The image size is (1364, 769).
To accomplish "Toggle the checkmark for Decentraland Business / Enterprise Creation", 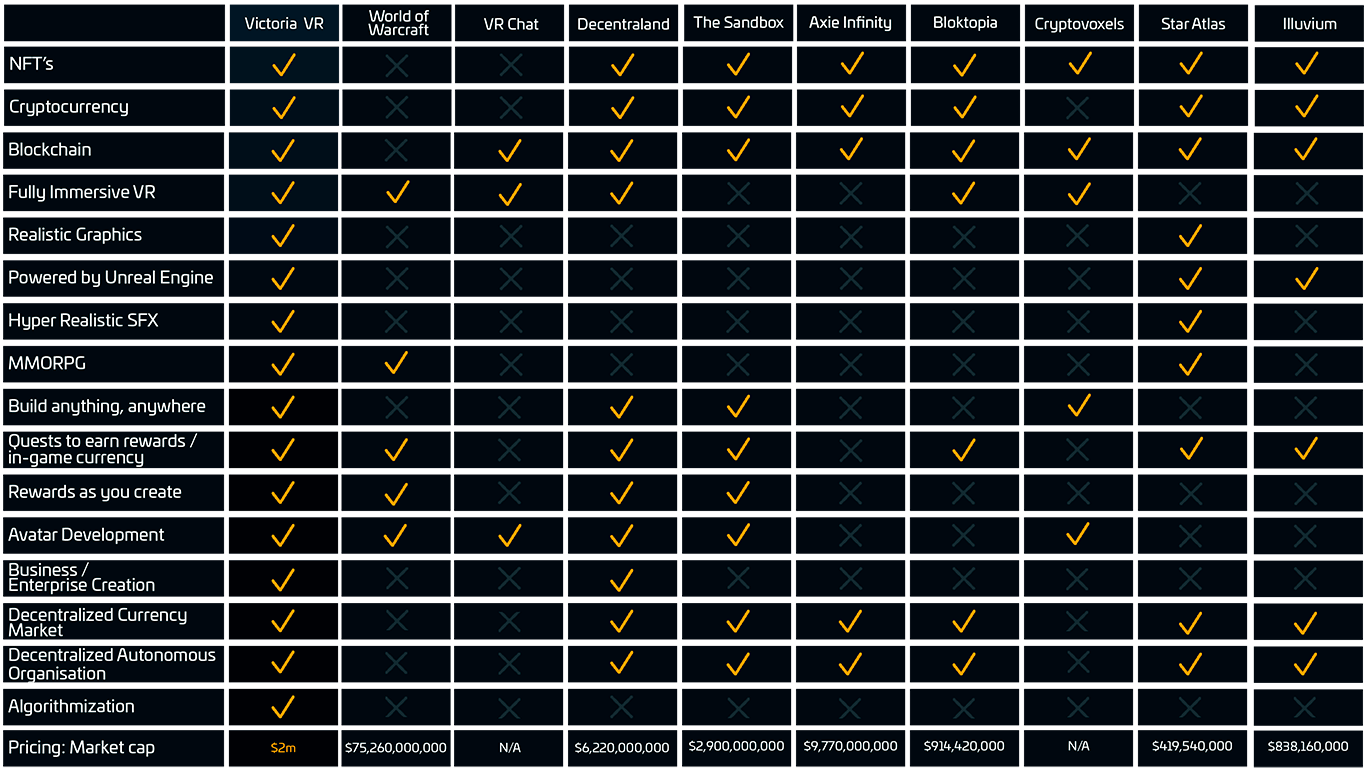I will click(622, 578).
